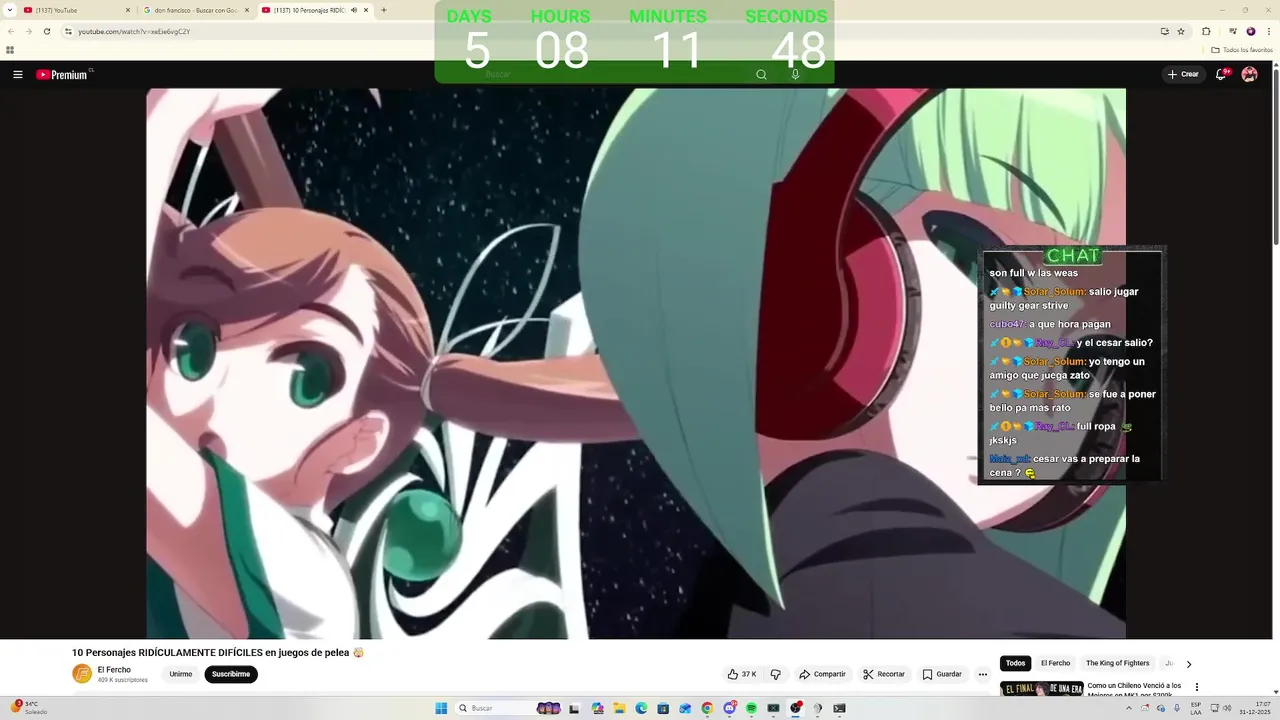Screen dimensions: 1280x720
Task: Select the El Fercho filter chip
Action: [x=1055, y=663]
